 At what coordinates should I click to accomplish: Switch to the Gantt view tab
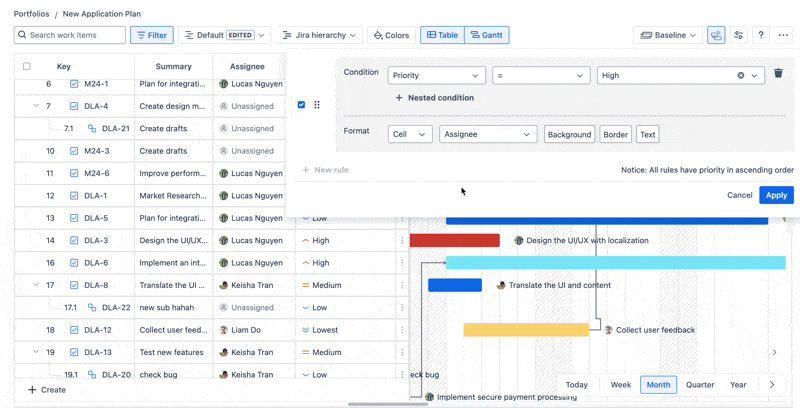tap(486, 35)
